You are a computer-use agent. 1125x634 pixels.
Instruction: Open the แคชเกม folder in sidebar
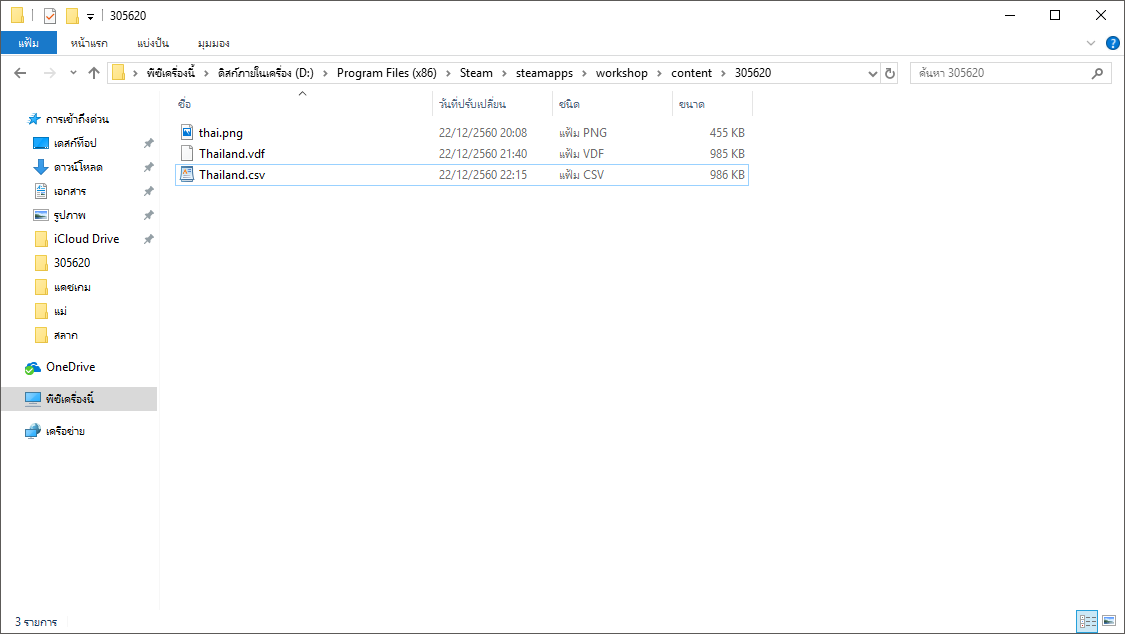click(x=72, y=287)
